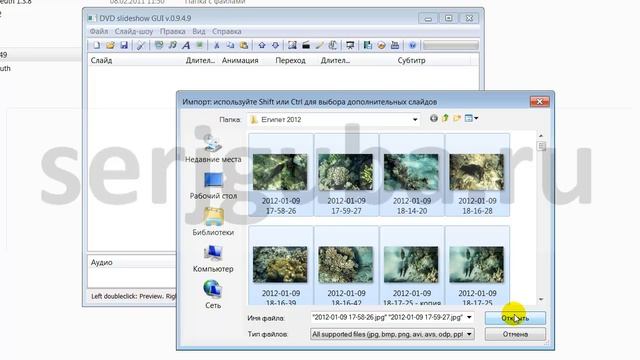The height and width of the screenshot is (360, 640).
Task: Select thumbnail 2012-01-09 18-14-20
Action: (411, 175)
